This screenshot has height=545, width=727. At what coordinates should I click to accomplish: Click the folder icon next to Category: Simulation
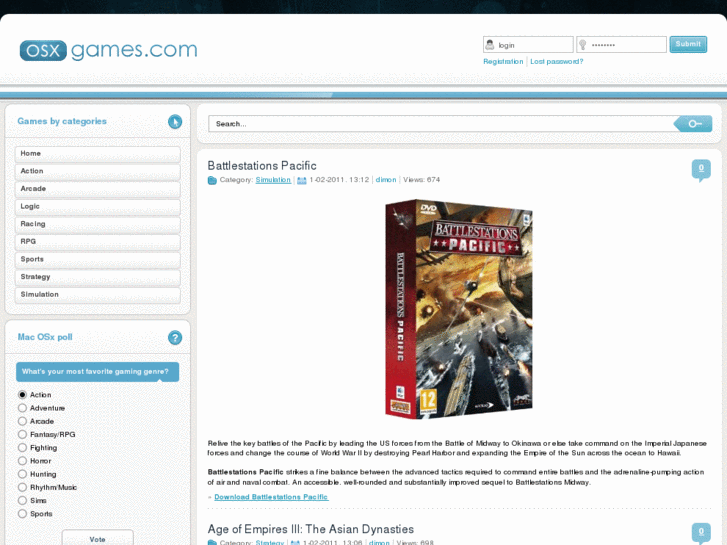tap(212, 180)
